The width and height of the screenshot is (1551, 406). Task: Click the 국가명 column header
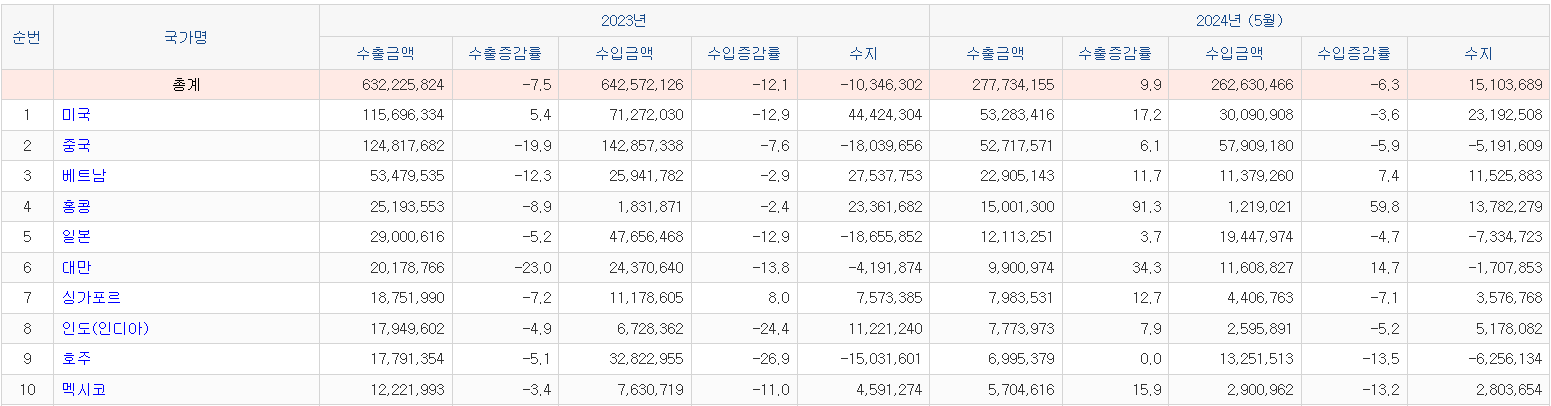(186, 37)
